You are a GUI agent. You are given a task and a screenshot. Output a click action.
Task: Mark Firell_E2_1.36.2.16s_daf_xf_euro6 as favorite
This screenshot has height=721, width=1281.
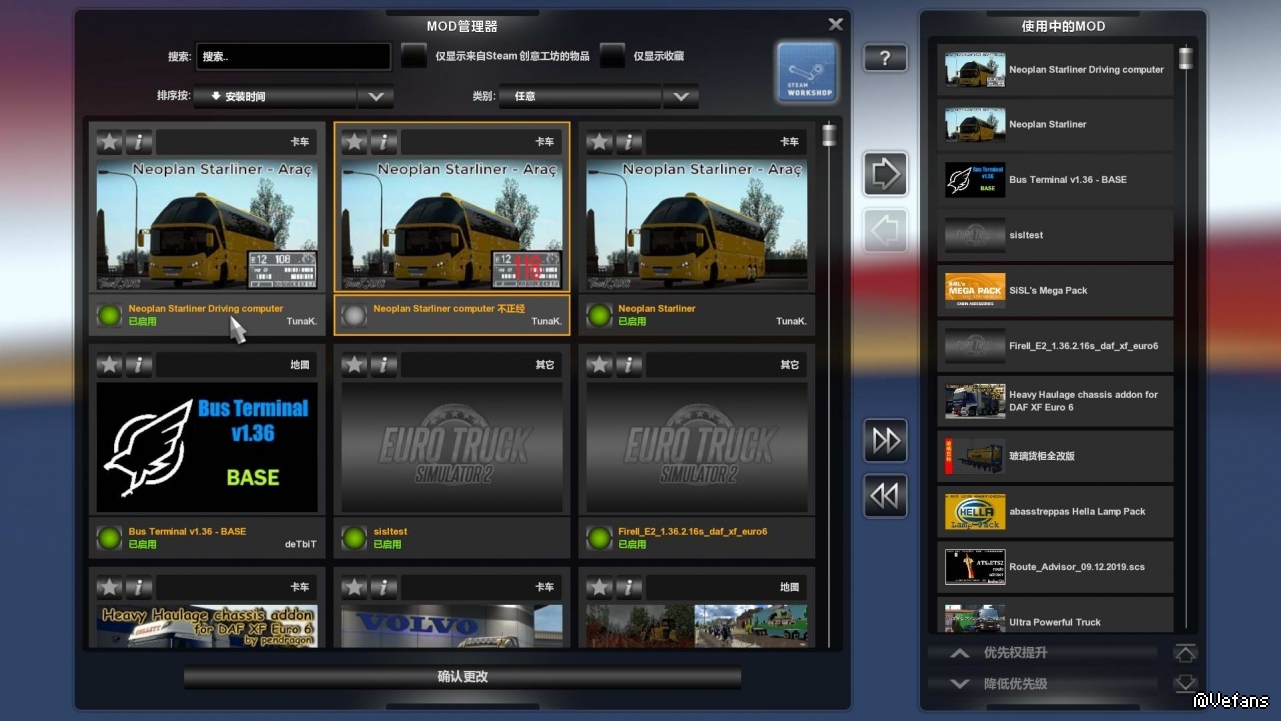click(599, 365)
